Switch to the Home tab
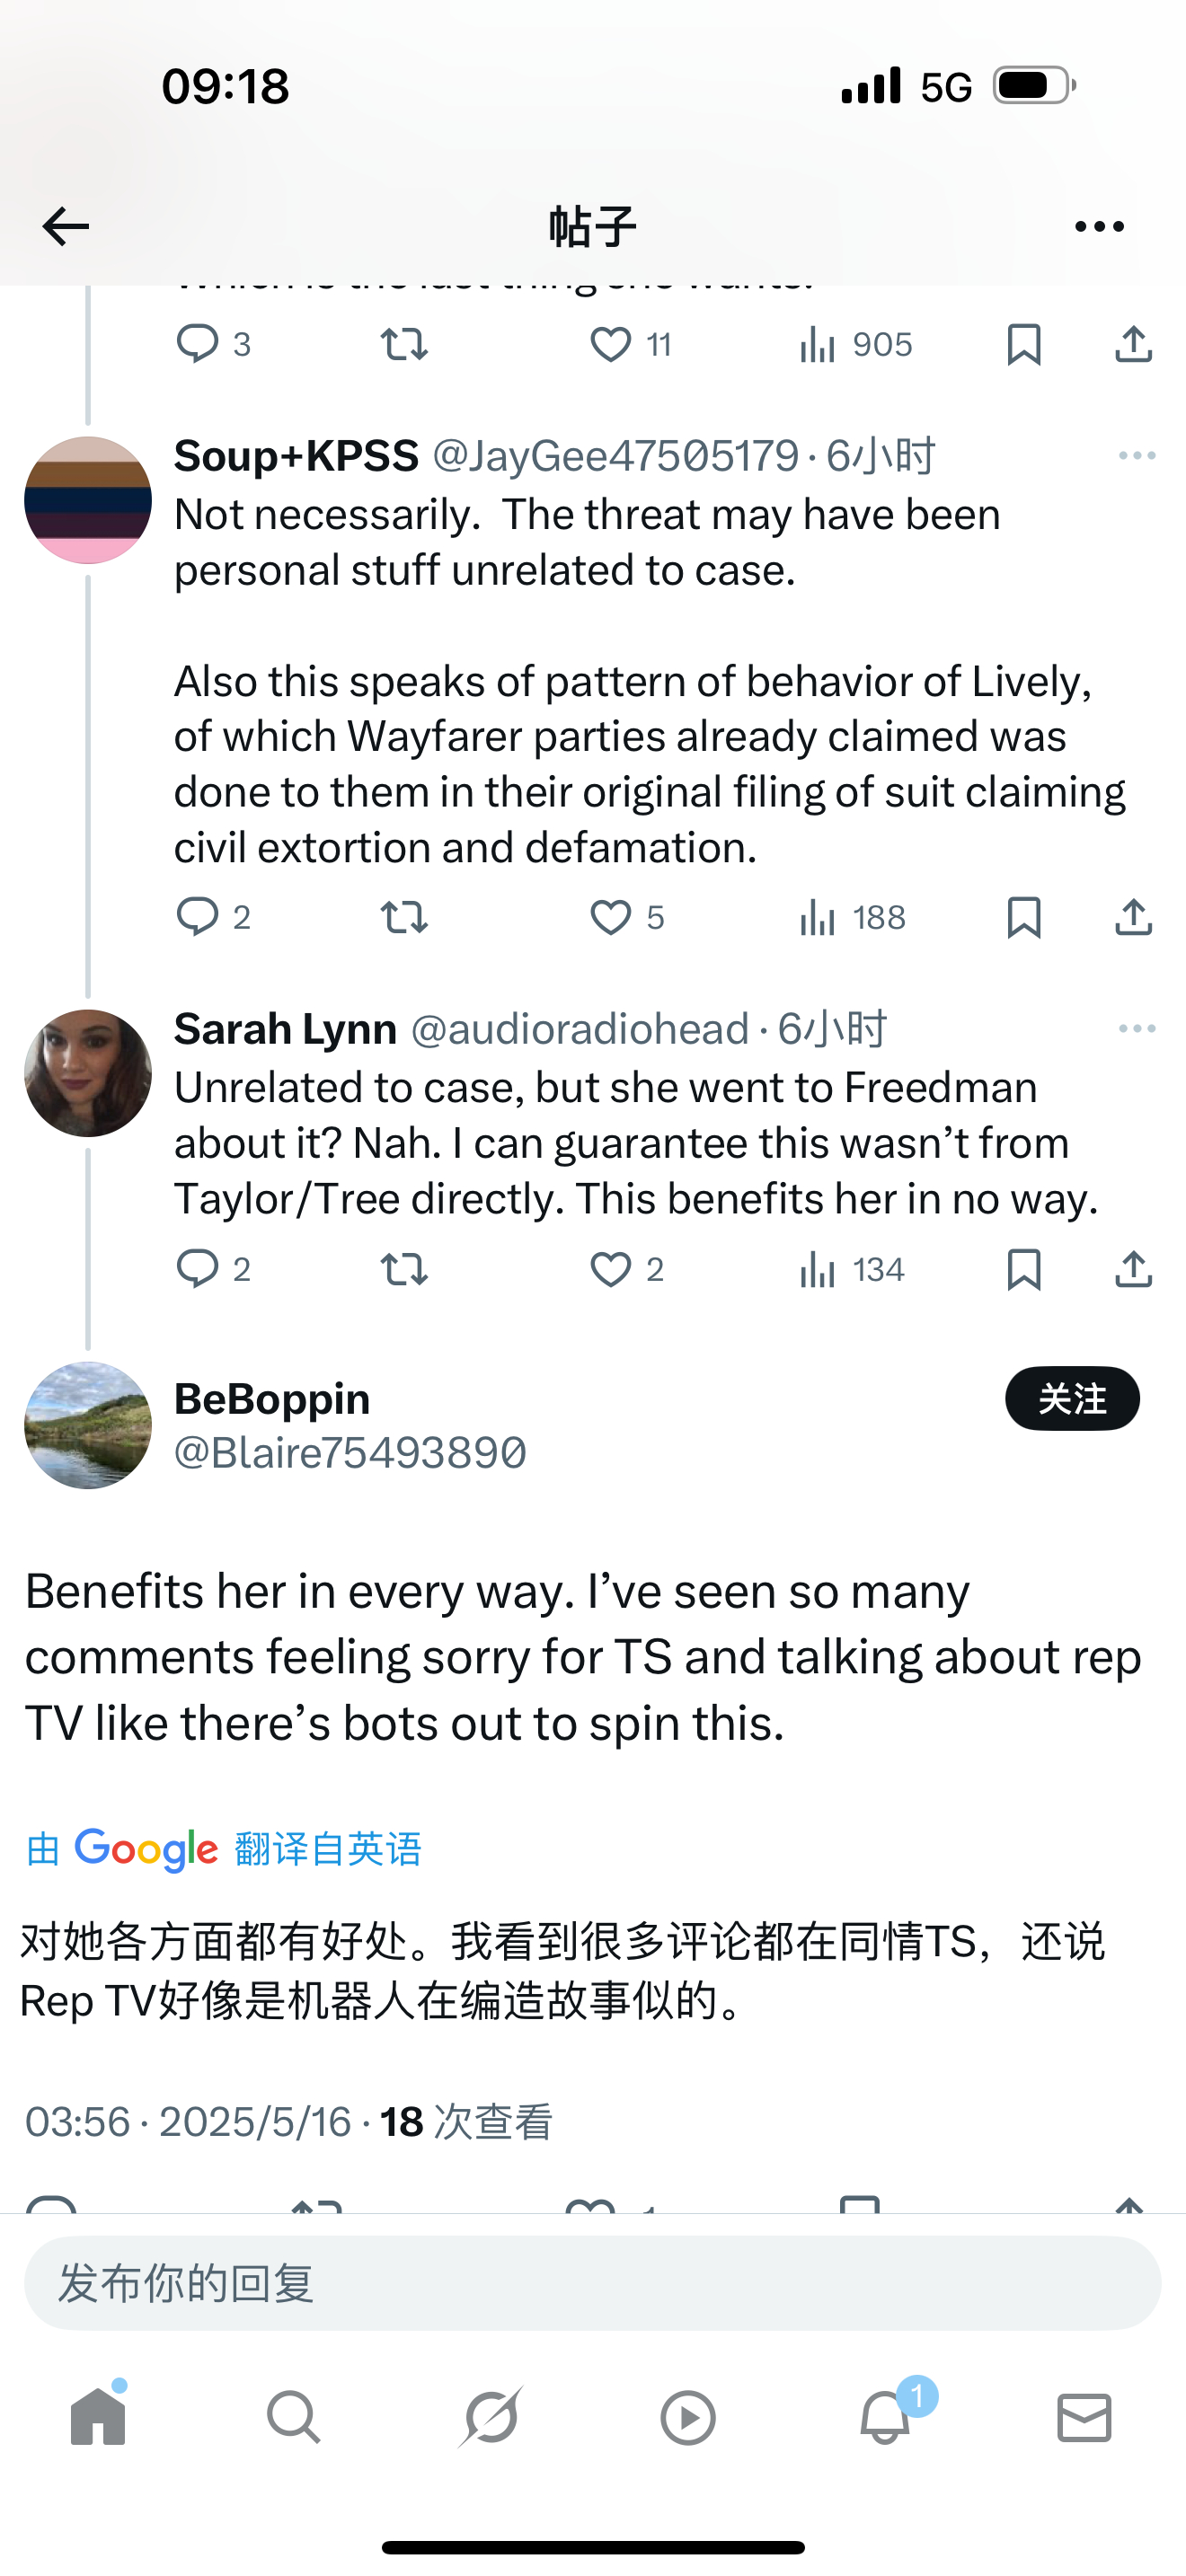1186x2576 pixels. [98, 2419]
